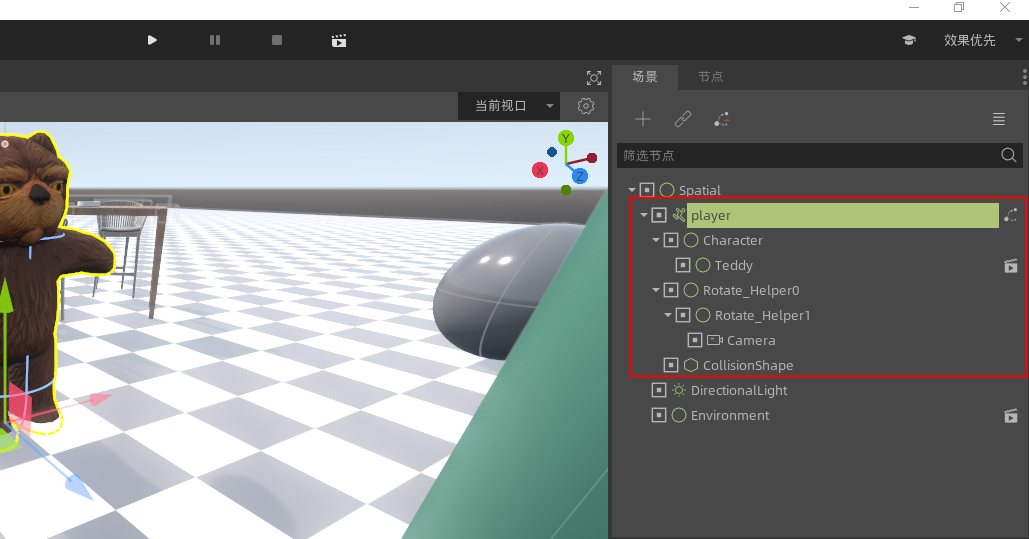Viewport: 1029px width, 539px height.
Task: Toggle the player node checkbox
Action: [x=659, y=215]
